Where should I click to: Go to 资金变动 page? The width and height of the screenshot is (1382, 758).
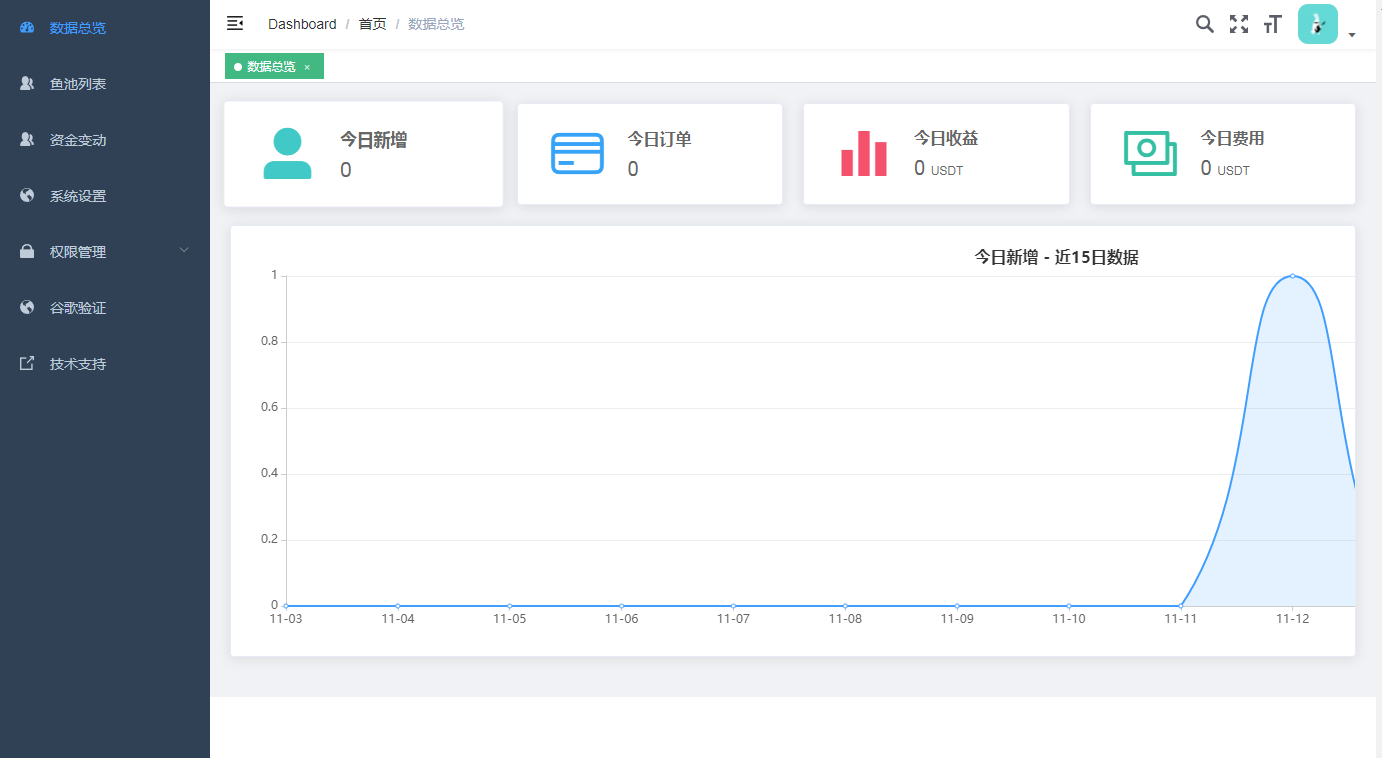(x=78, y=140)
